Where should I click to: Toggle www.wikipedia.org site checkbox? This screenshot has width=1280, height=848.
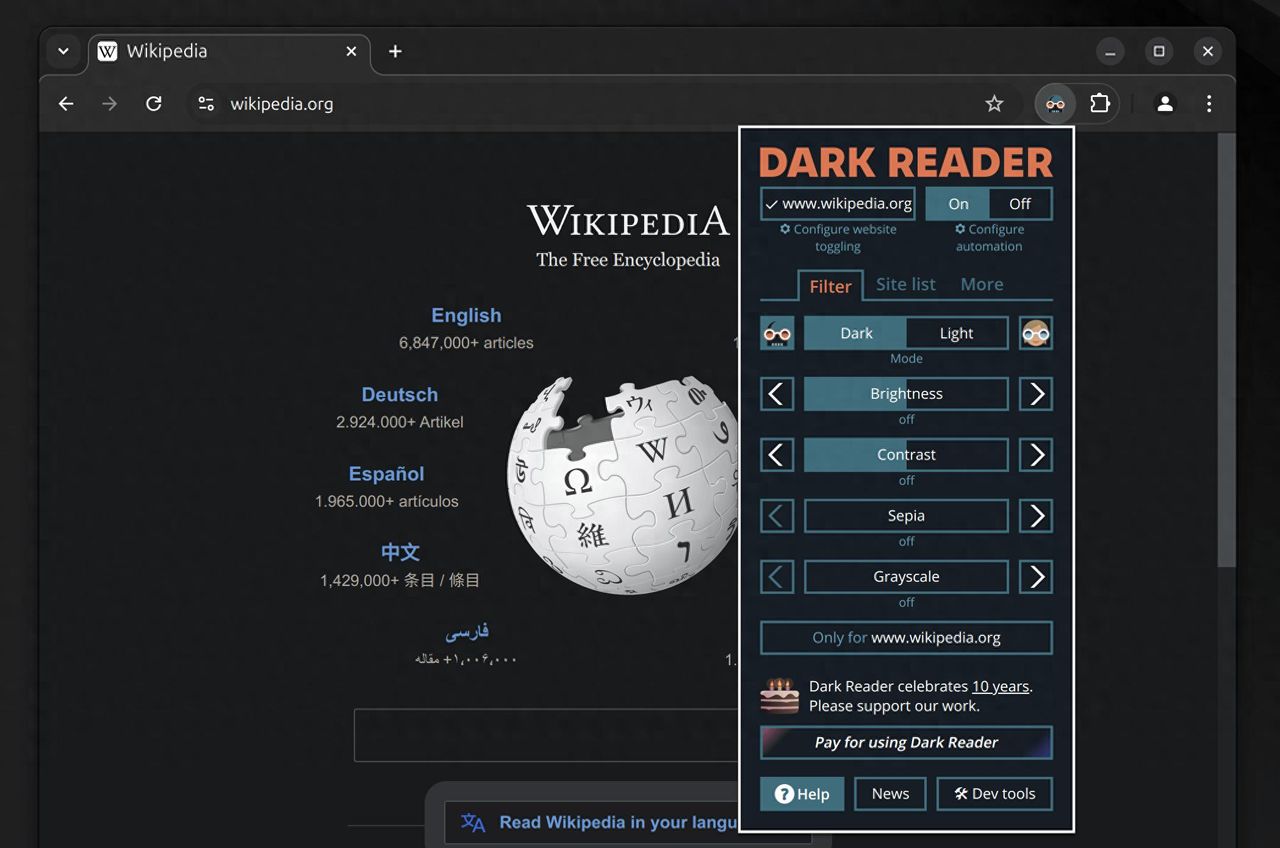[x=837, y=204]
